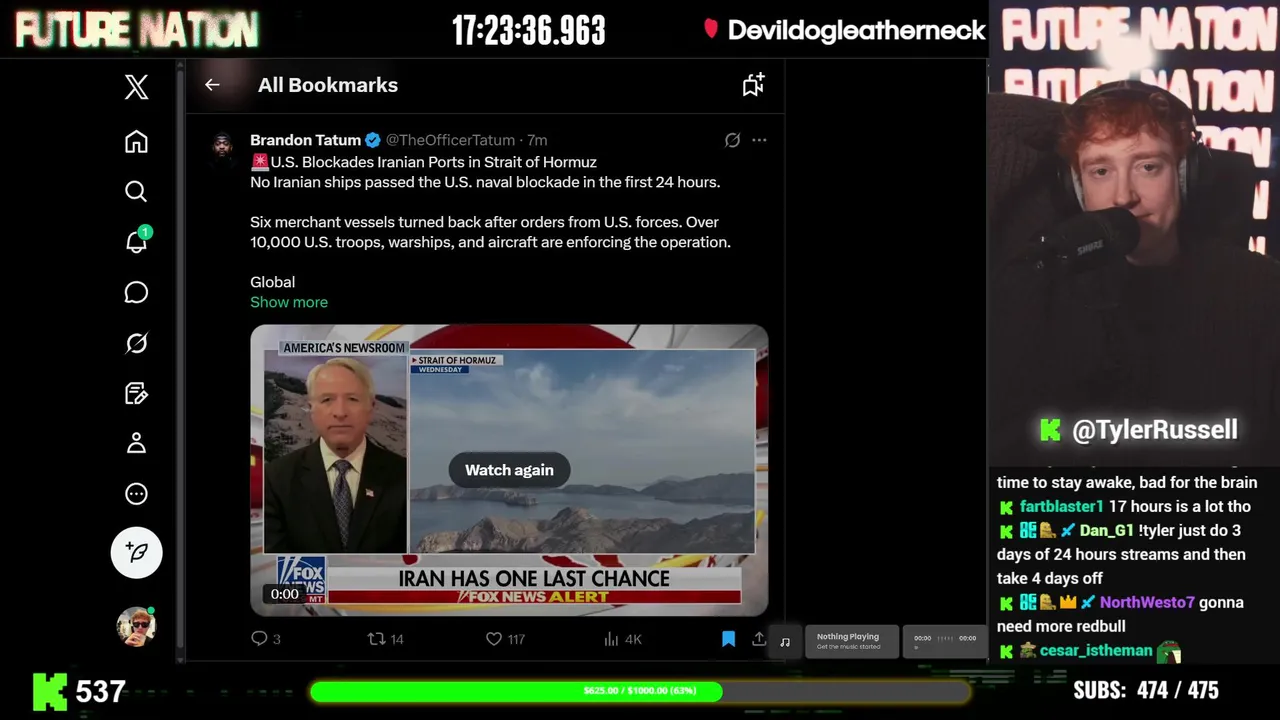Click NorthWesto7 username in chat
The height and width of the screenshot is (720, 1280).
point(1147,603)
